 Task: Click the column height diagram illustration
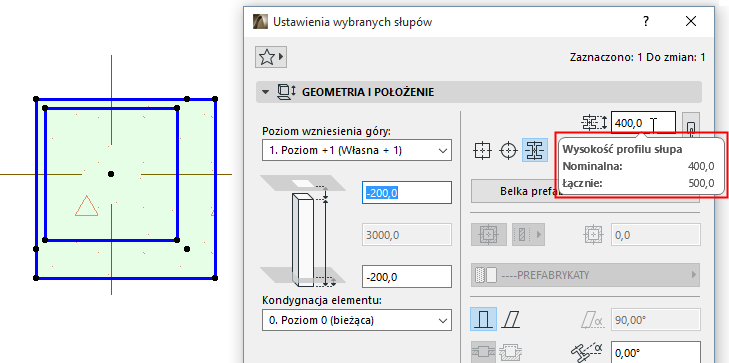303,232
